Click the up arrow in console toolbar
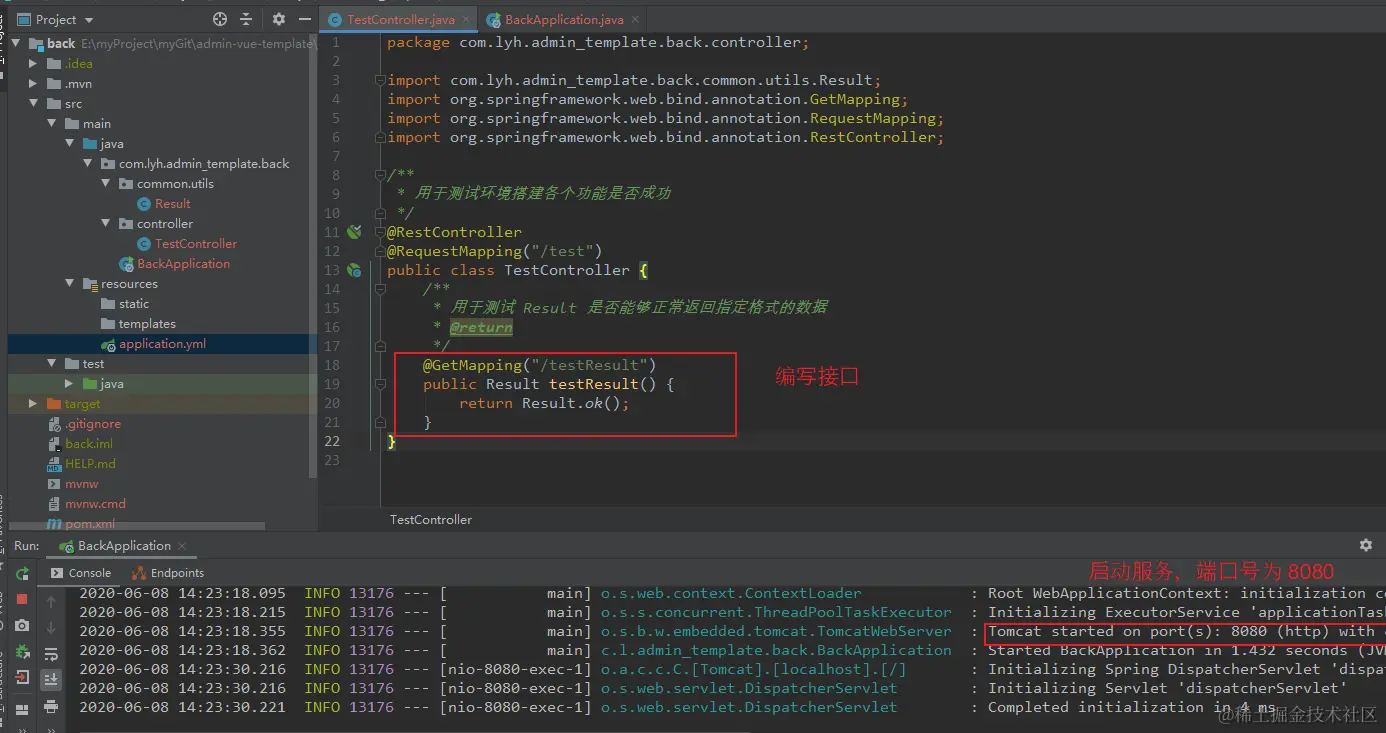The image size is (1386, 733). point(51,602)
